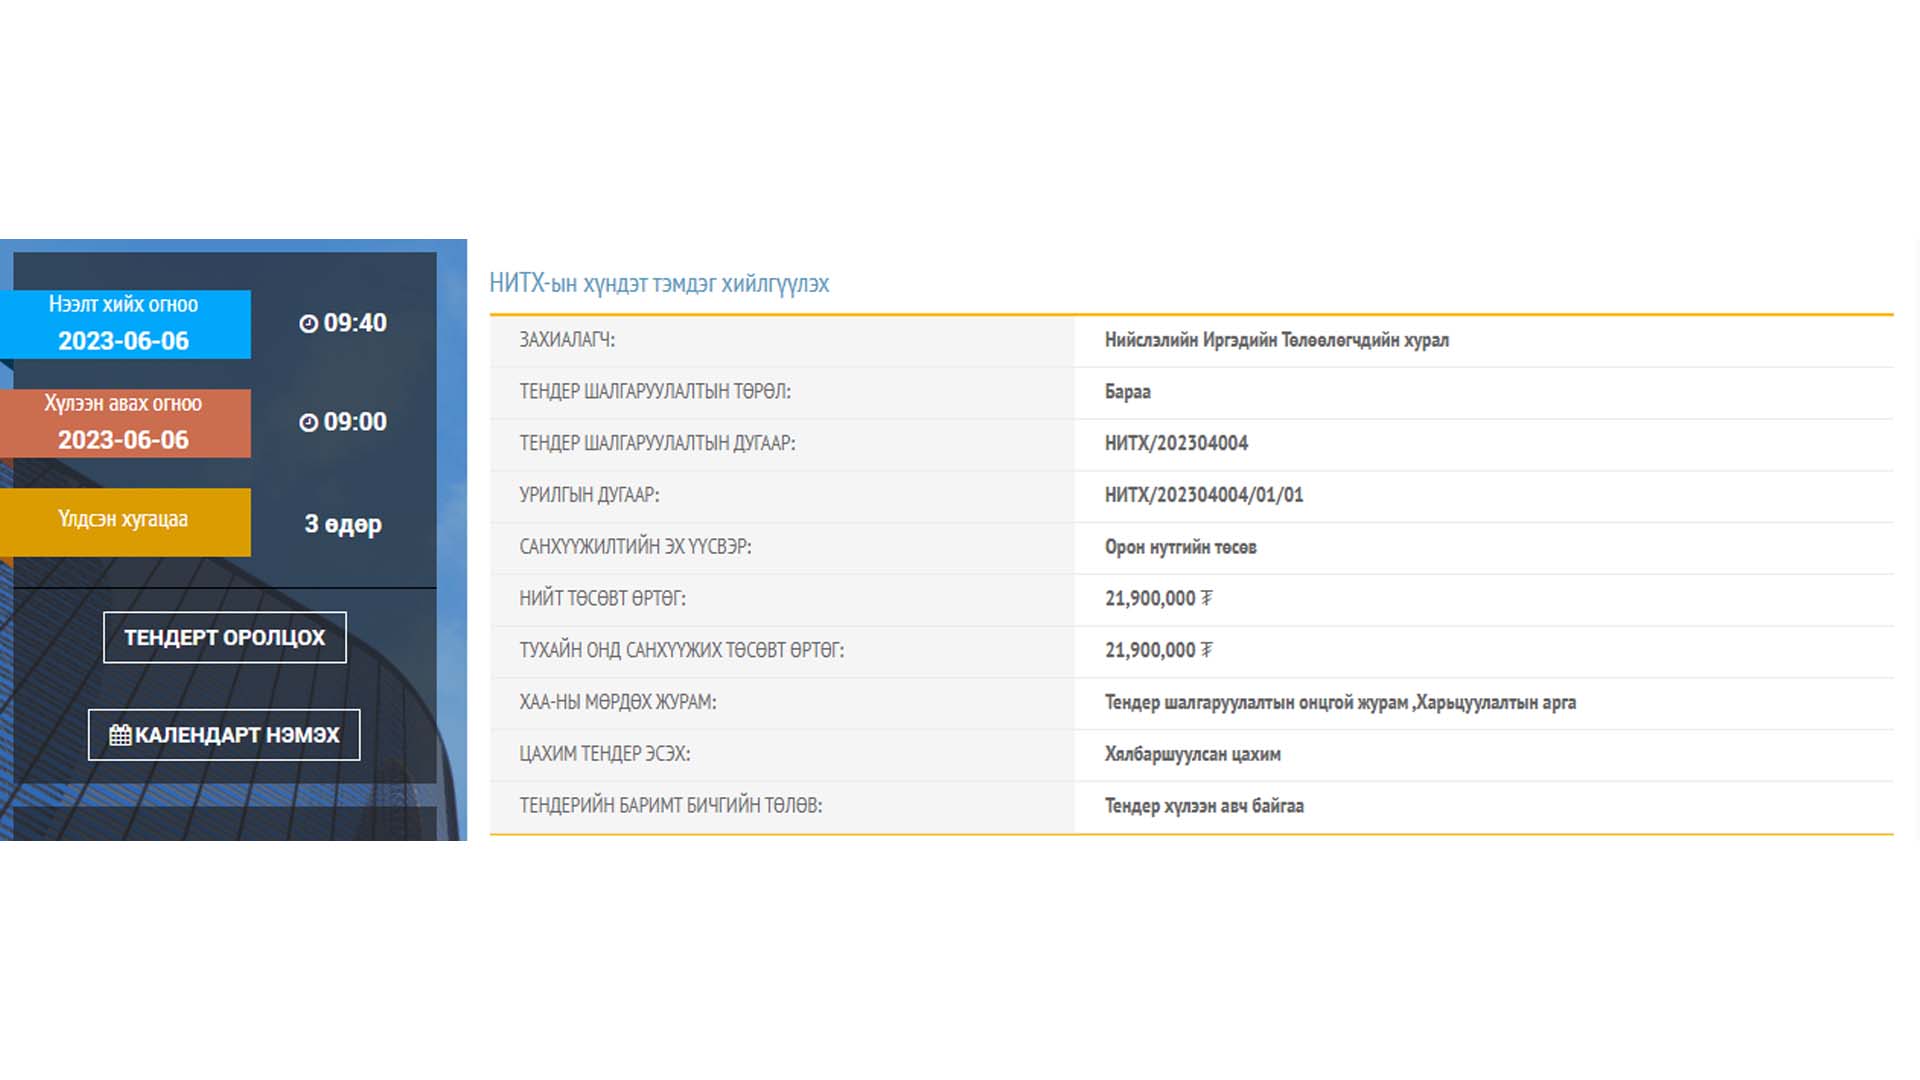
Task: Click the invitation number НИТХ/202304004/01/01
Action: point(1203,495)
